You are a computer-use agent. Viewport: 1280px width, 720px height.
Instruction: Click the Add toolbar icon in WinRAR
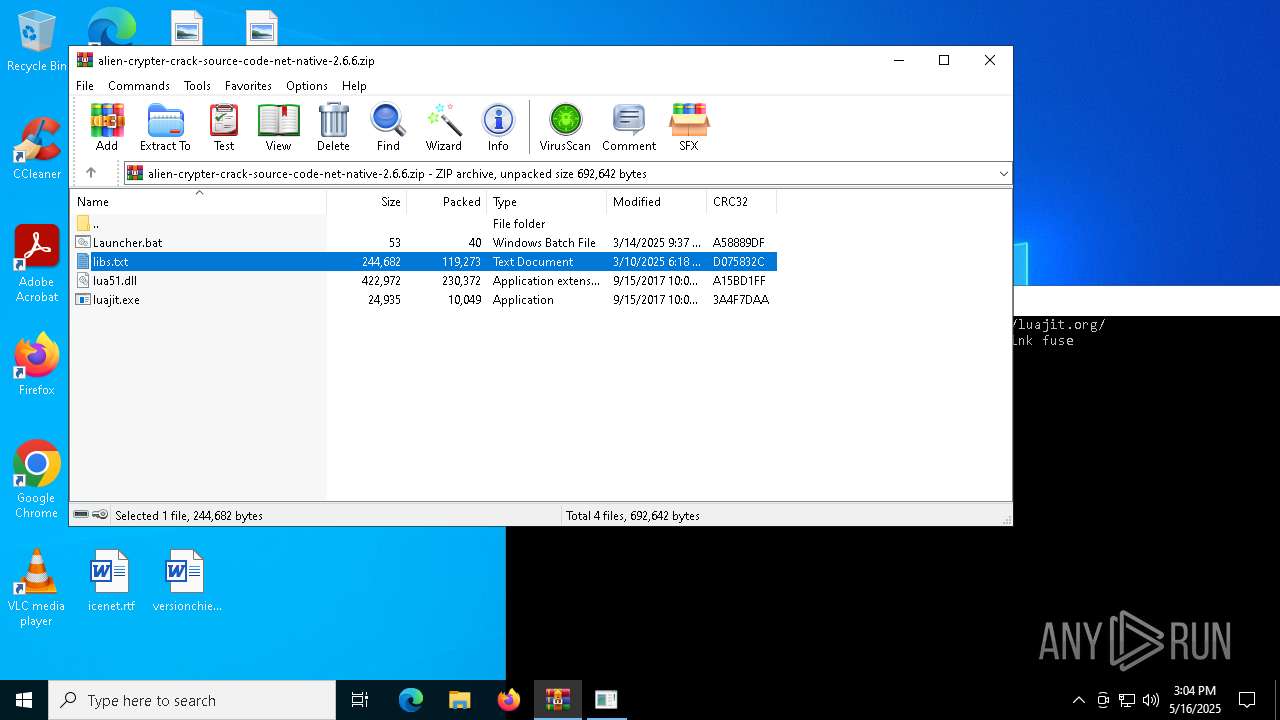(x=107, y=127)
